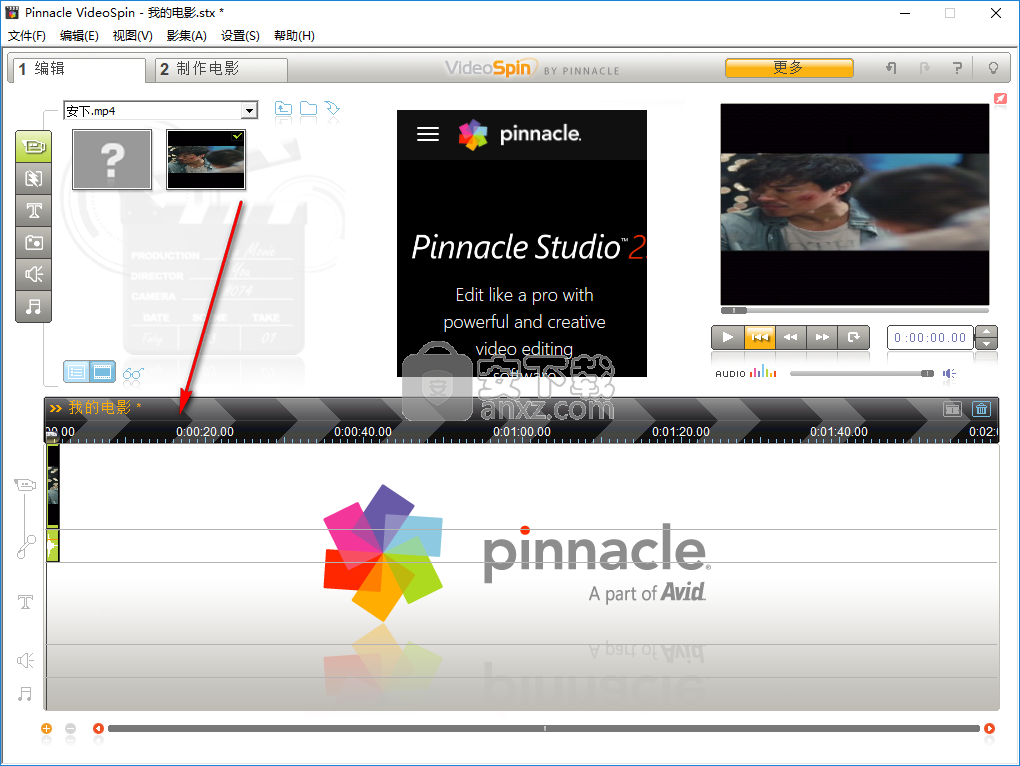Switch album to details list view
Viewport: 1020px width, 766px height.
(x=77, y=372)
